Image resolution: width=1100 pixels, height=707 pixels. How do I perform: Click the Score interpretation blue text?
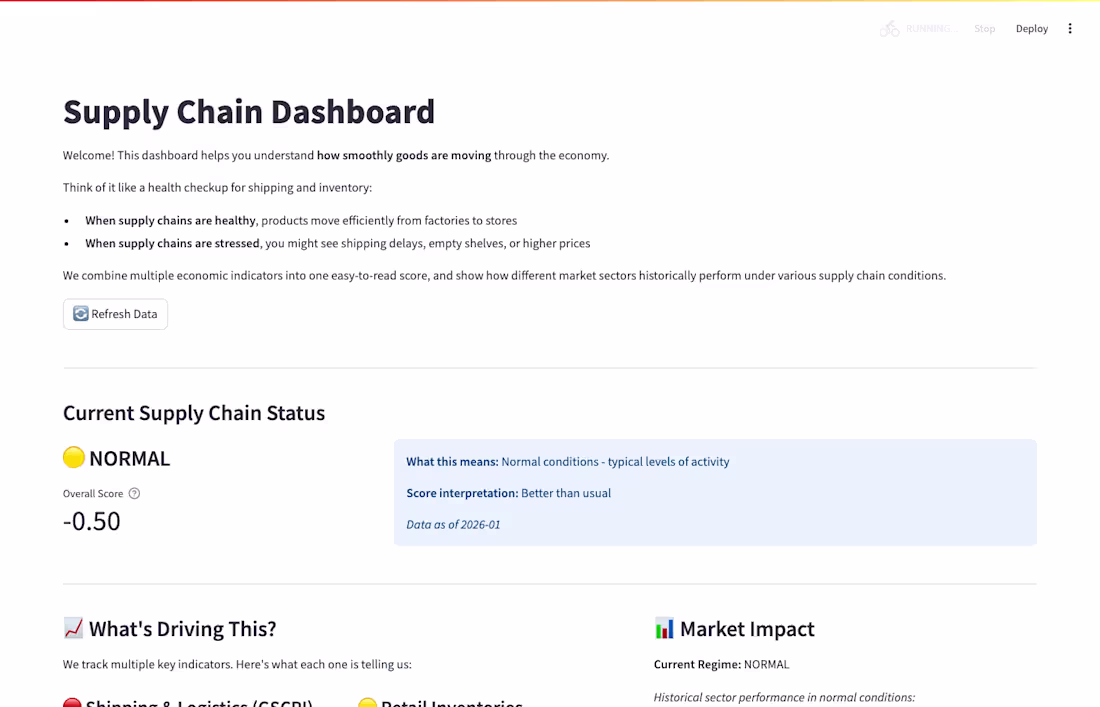pyautogui.click(x=507, y=492)
